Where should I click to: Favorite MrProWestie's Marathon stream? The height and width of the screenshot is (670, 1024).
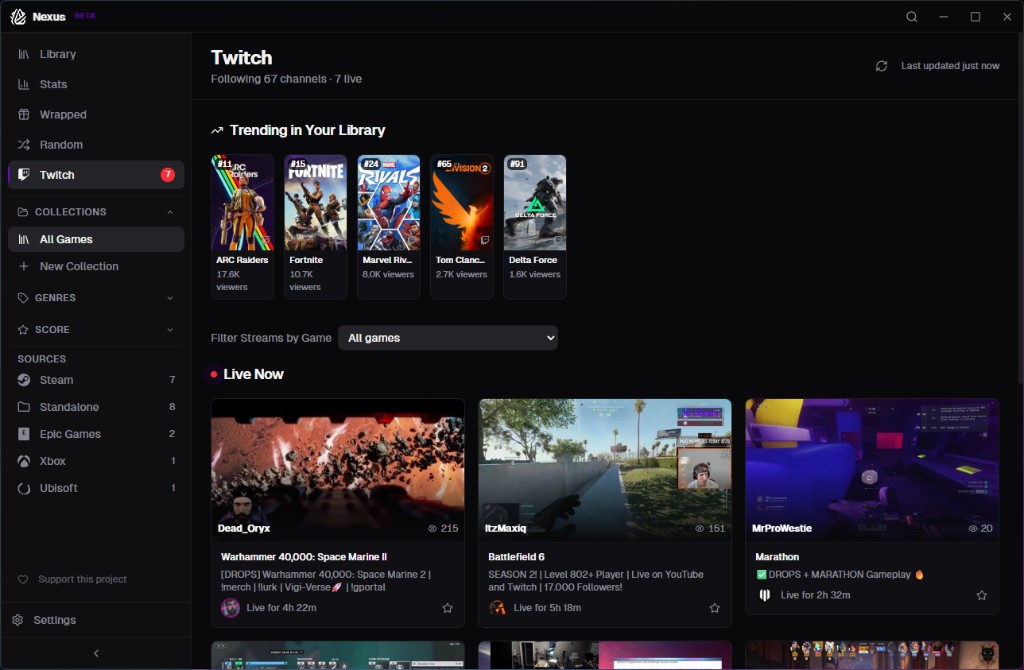[981, 594]
